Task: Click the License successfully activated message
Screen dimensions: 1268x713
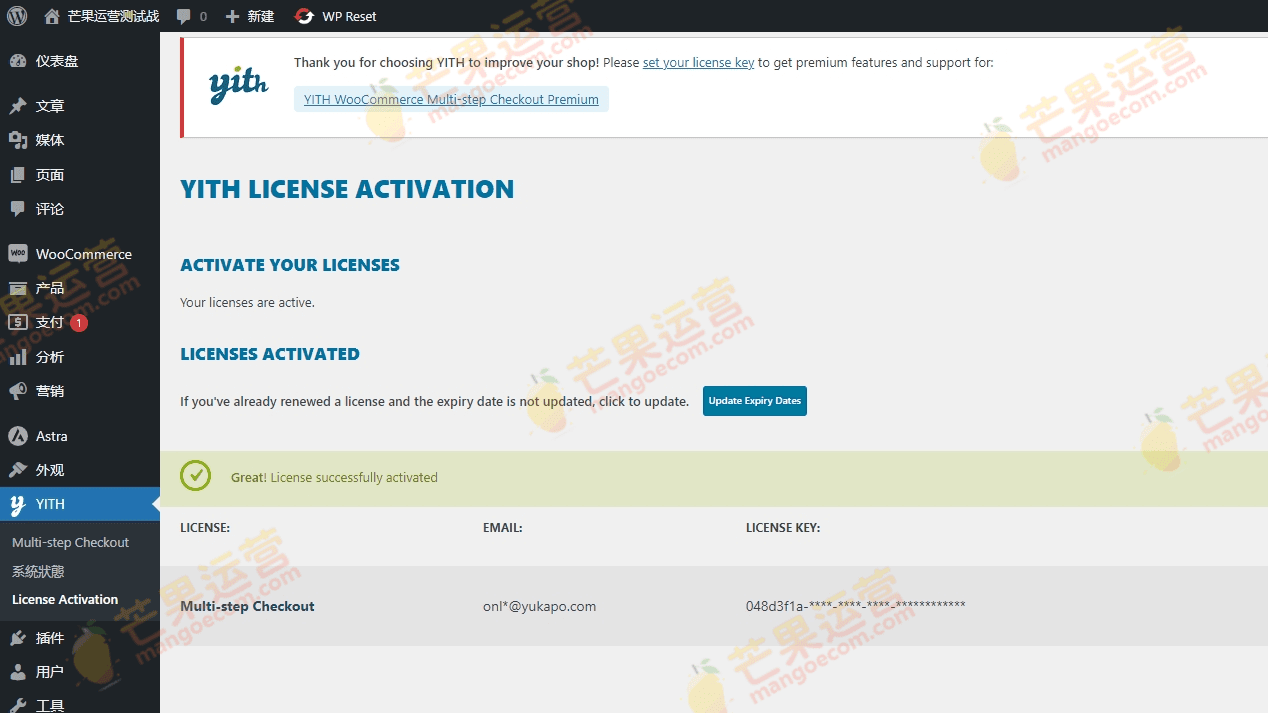Action: 334,478
